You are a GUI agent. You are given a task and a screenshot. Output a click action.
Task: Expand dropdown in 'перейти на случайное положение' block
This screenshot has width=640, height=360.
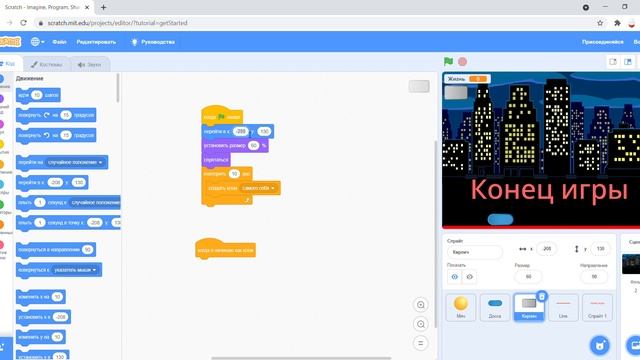(101, 162)
